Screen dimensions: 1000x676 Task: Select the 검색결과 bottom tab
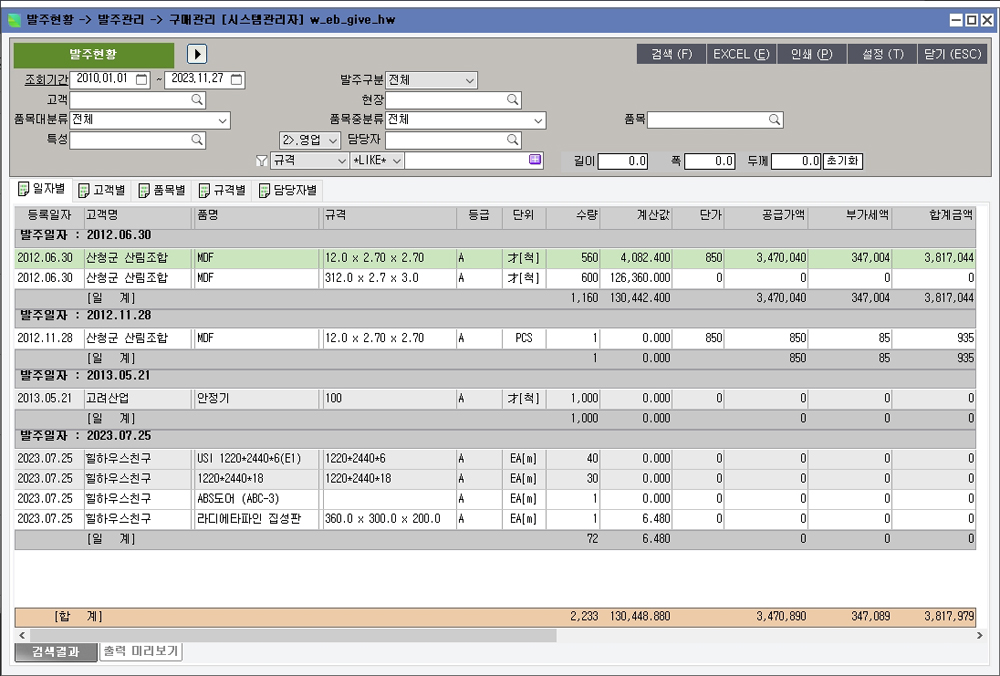point(55,652)
